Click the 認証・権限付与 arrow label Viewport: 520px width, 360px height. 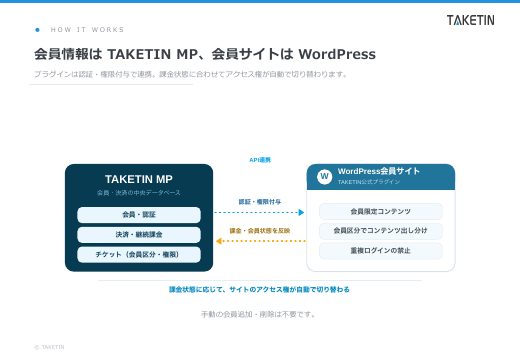260,202
